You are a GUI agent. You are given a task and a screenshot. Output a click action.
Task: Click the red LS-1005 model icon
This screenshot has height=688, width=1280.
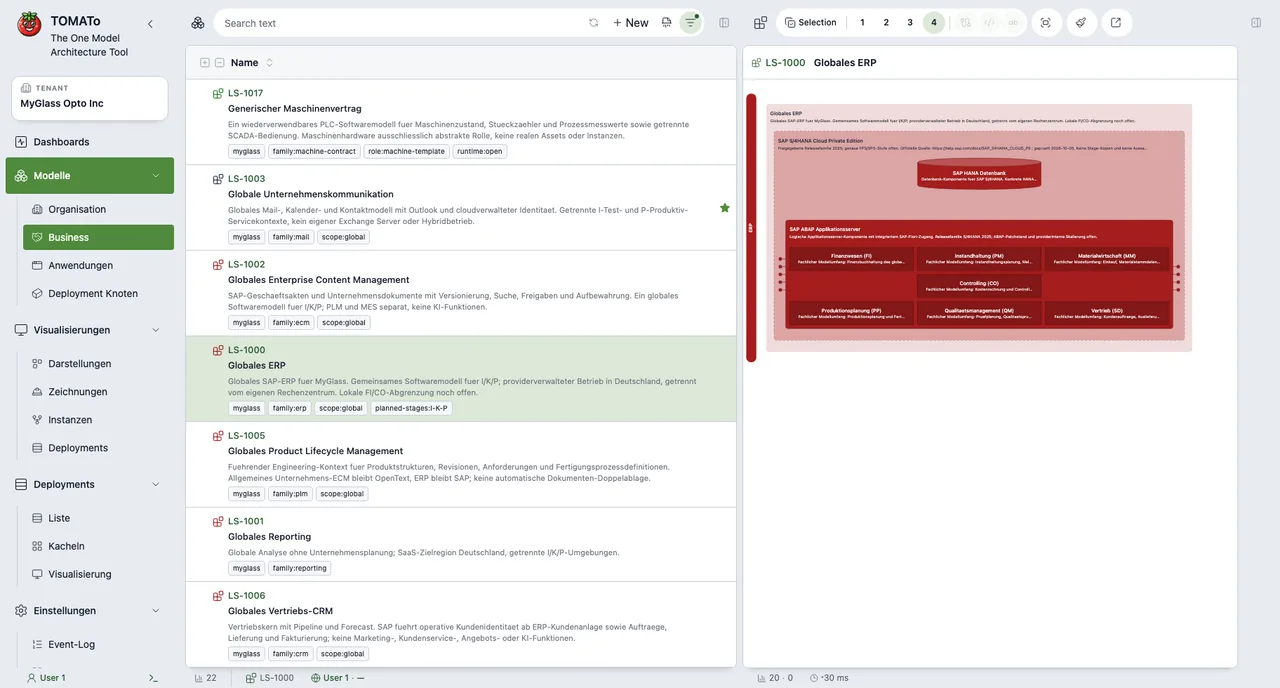[218, 436]
